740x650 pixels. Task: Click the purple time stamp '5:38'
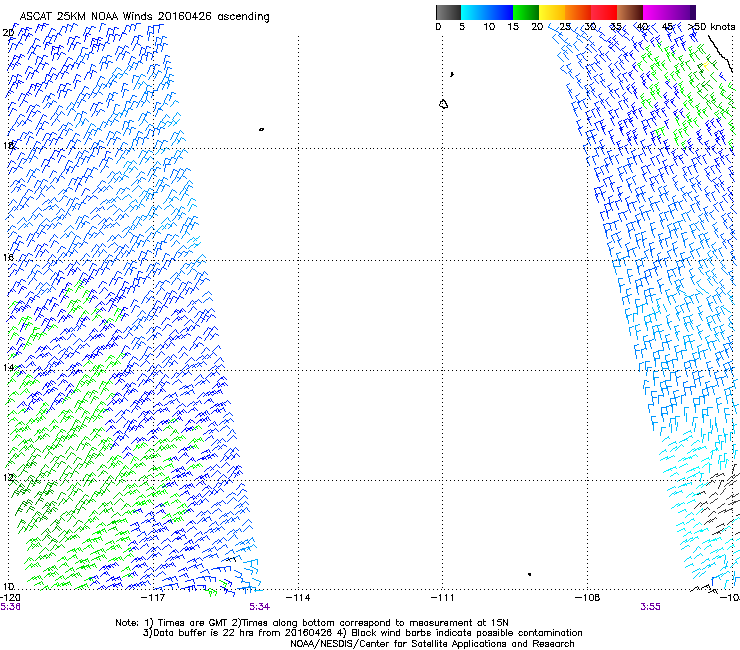click(x=10, y=607)
